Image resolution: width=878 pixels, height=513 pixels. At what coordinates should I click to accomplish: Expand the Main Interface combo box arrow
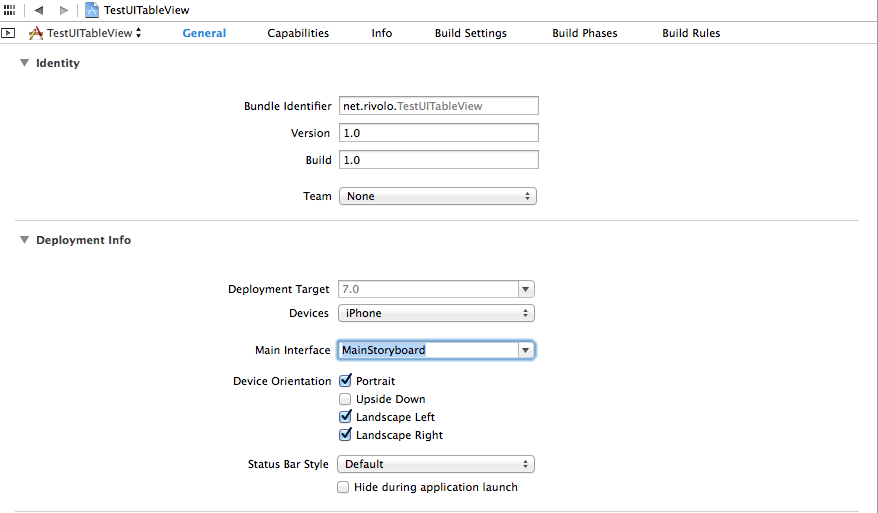[526, 350]
